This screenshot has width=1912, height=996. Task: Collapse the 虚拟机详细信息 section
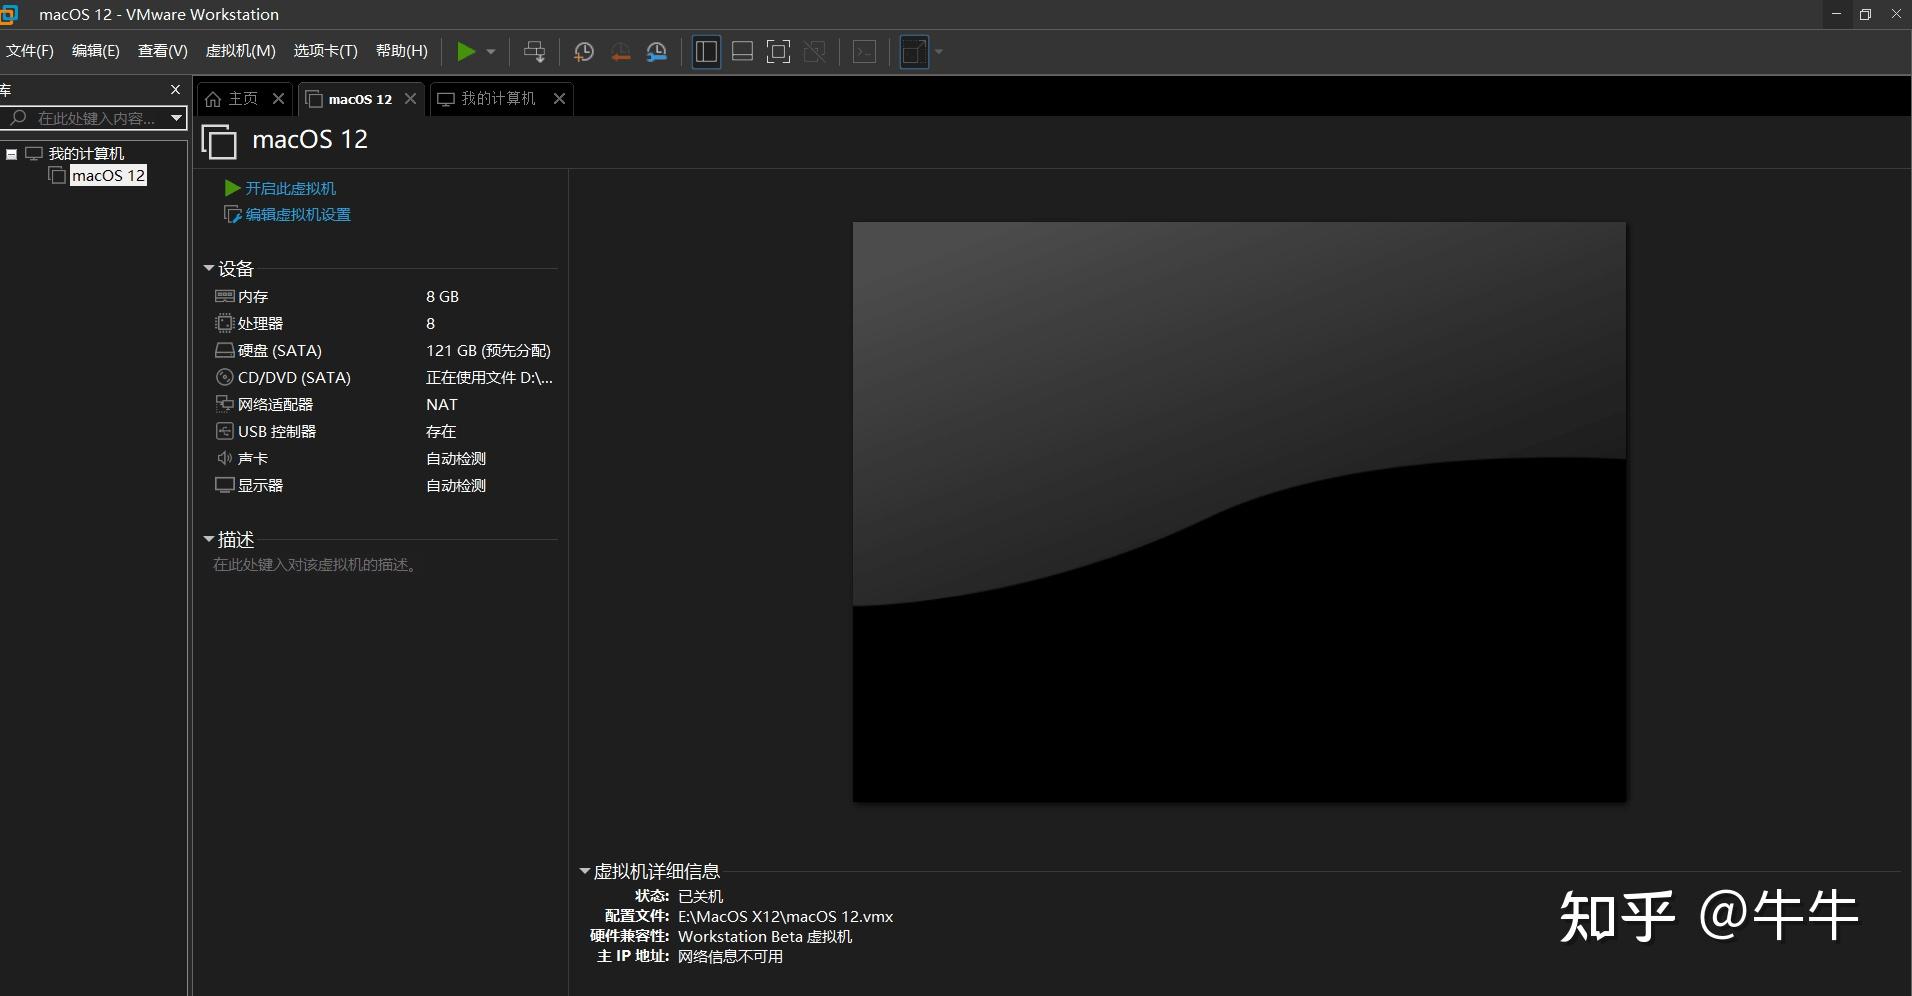coord(585,871)
